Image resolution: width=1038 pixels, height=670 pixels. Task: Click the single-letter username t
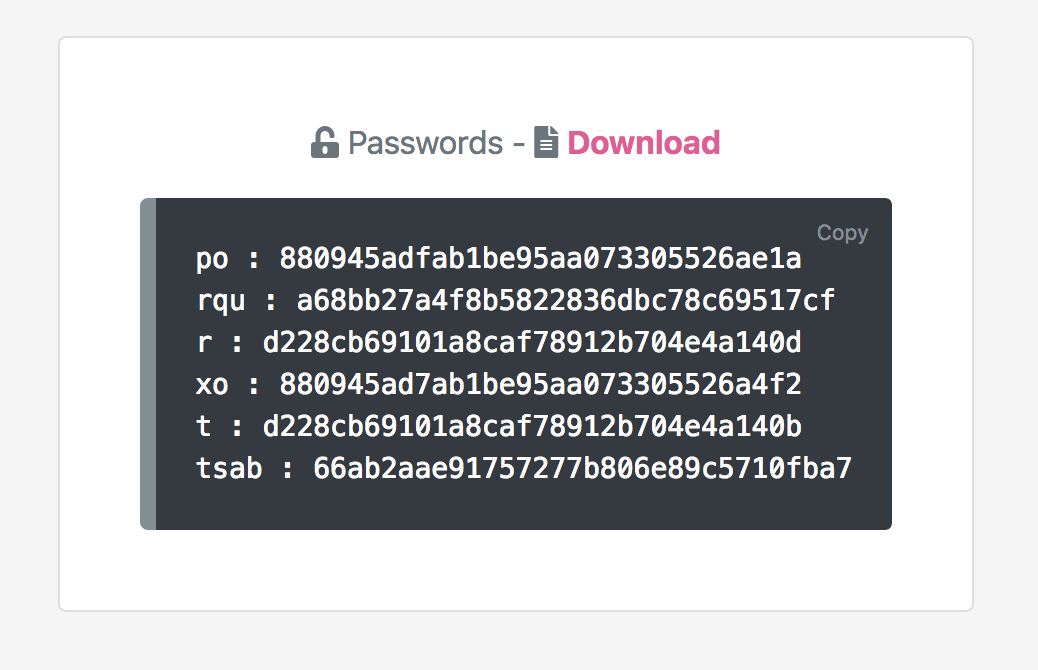click(204, 426)
